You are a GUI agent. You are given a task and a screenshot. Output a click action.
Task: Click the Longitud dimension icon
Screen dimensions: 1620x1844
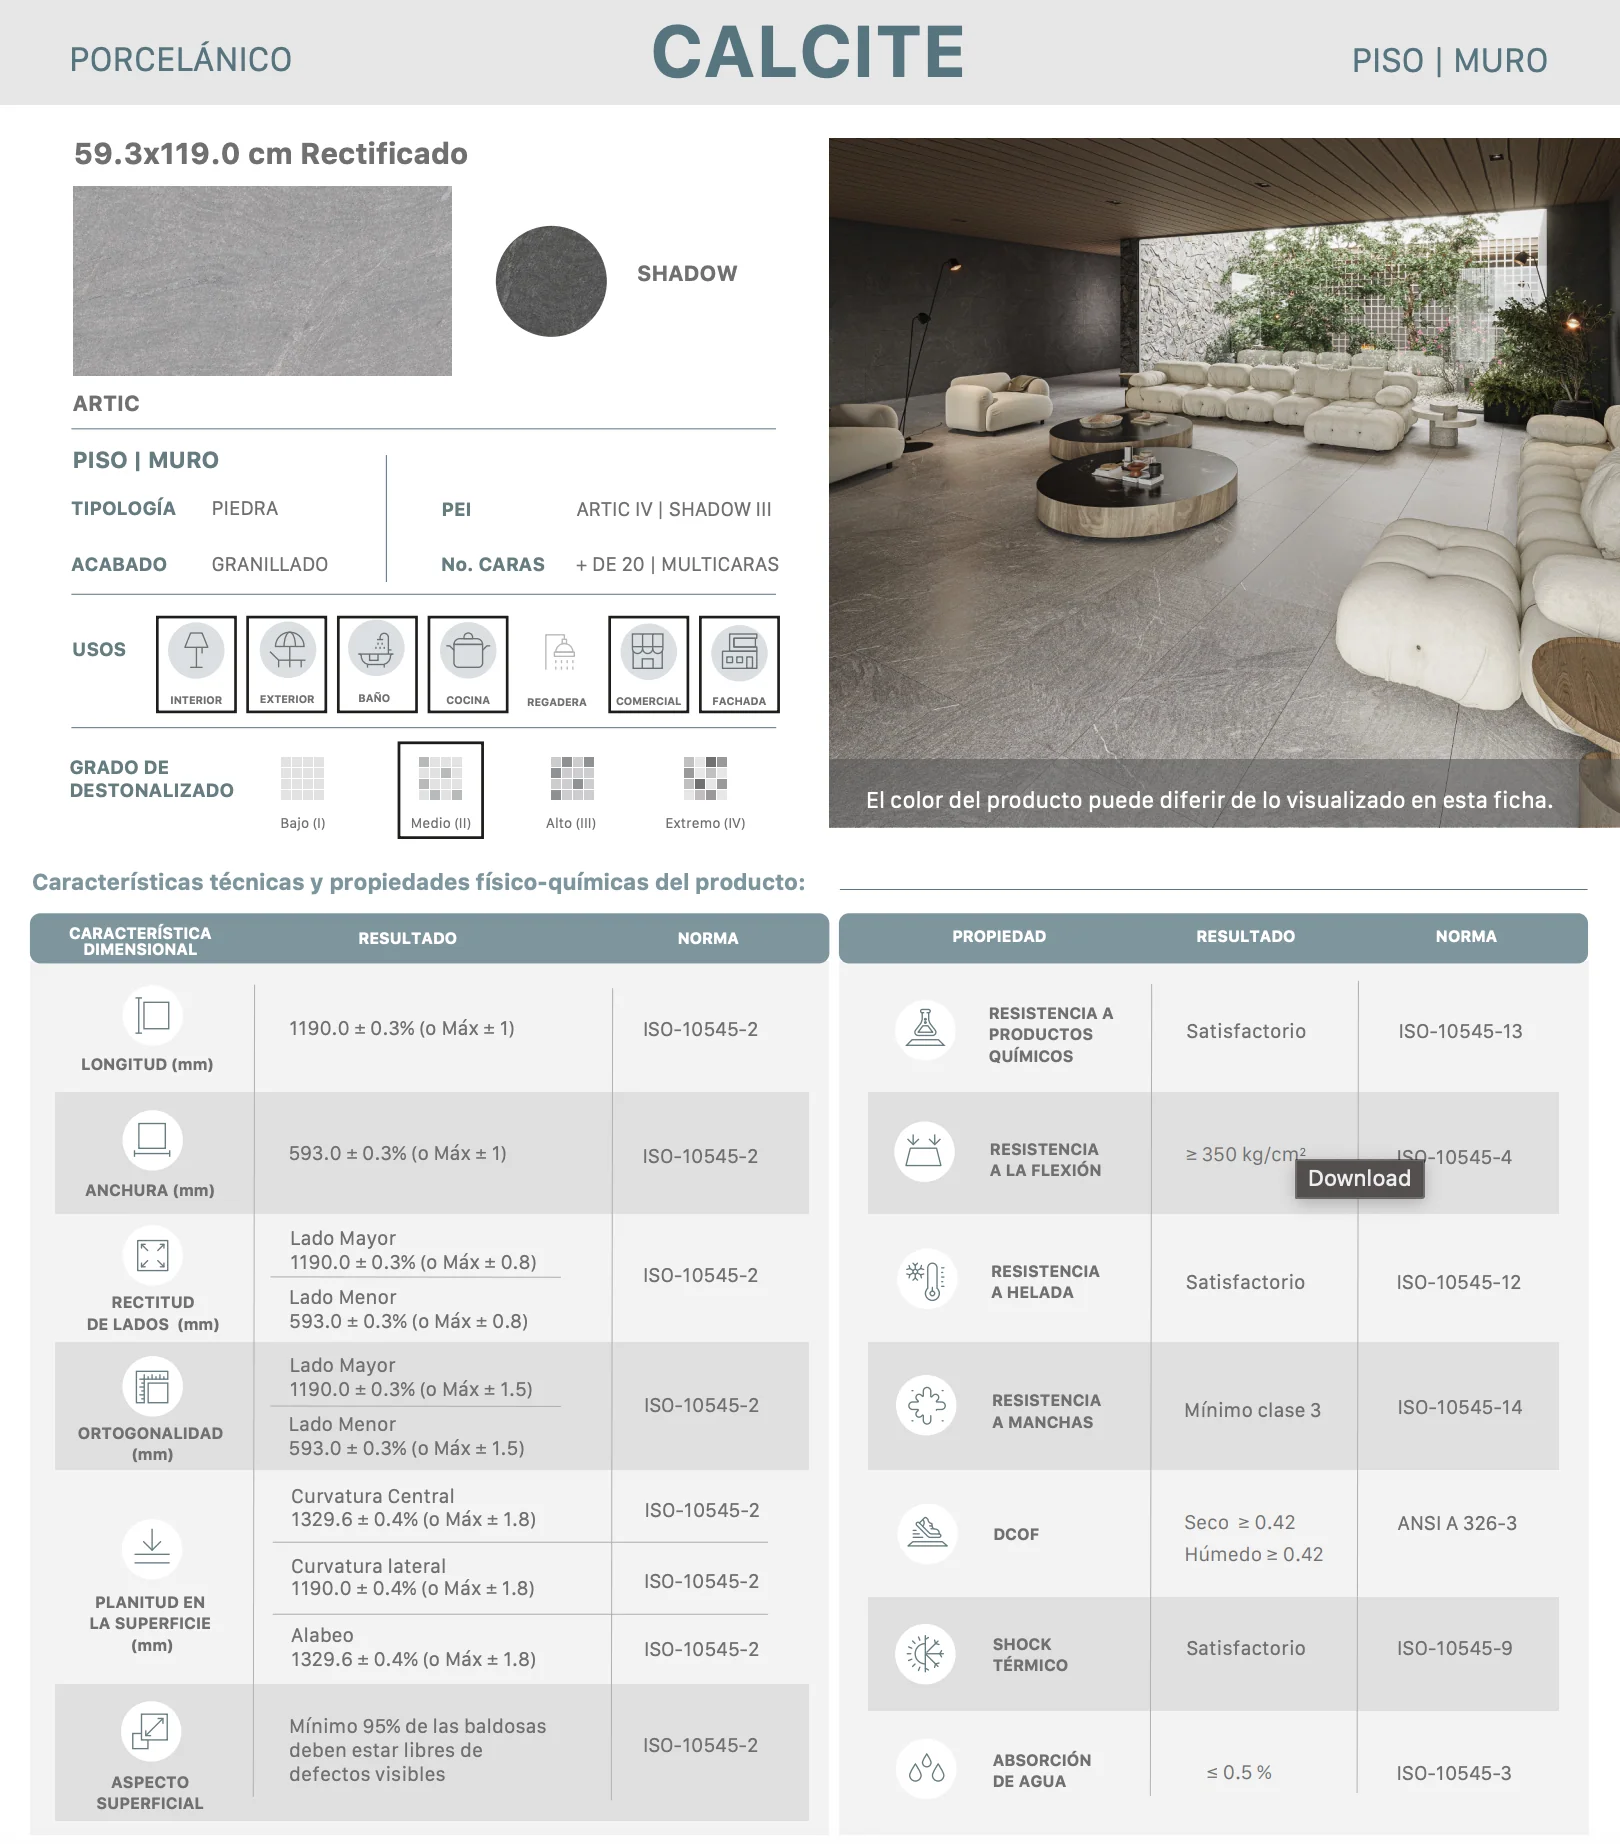pyautogui.click(x=152, y=1016)
